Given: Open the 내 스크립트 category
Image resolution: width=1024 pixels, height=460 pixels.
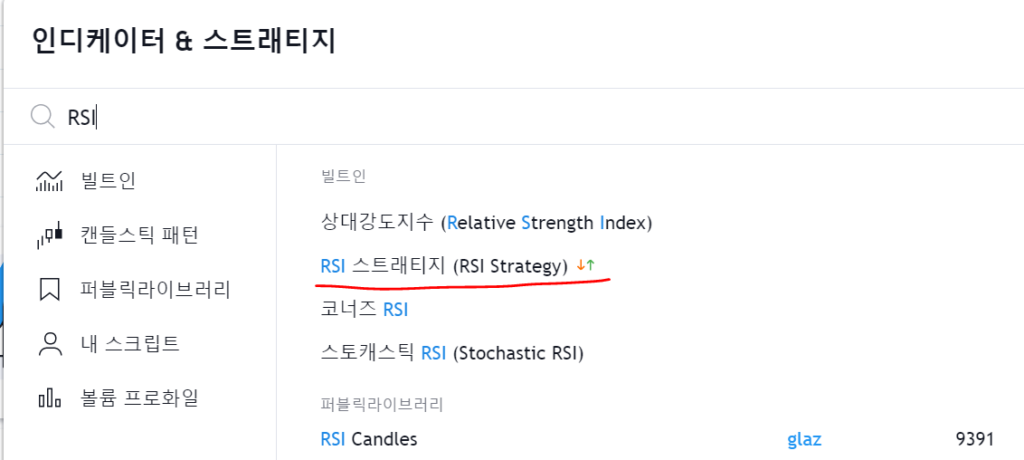Looking at the screenshot, I should pos(130,343).
